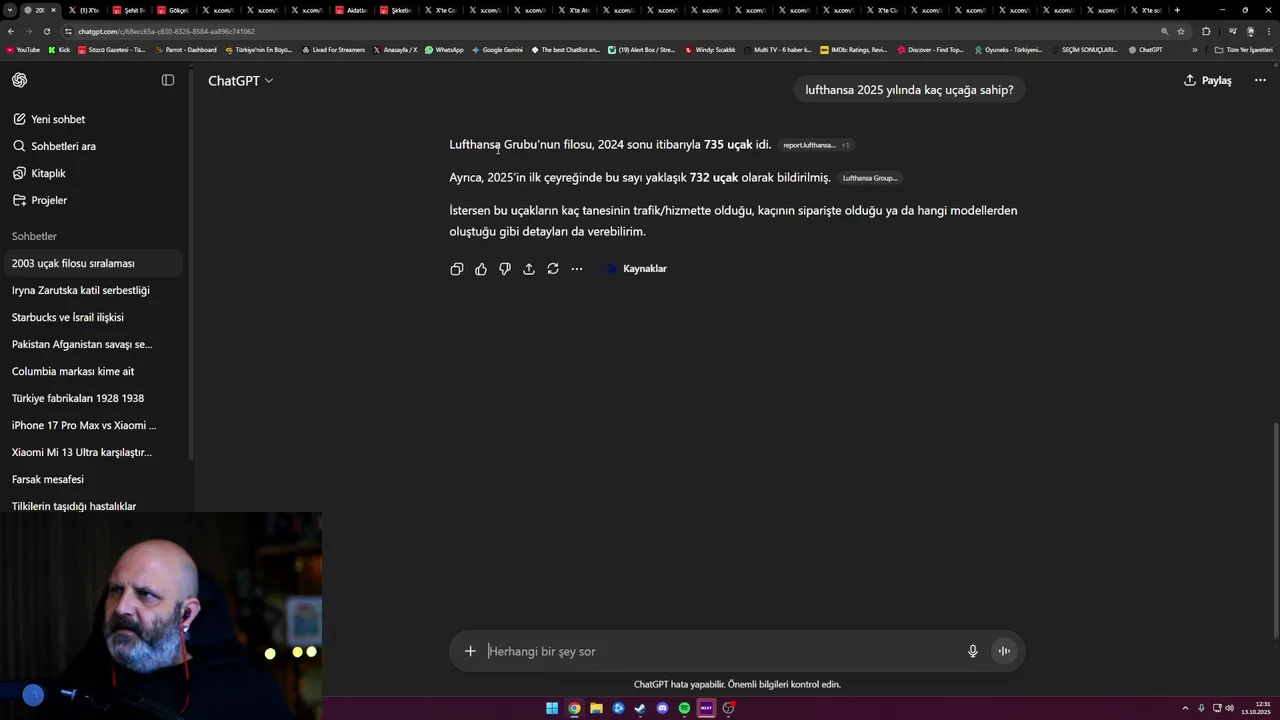Expand the bookmarks overflow chevron

(x=1194, y=49)
